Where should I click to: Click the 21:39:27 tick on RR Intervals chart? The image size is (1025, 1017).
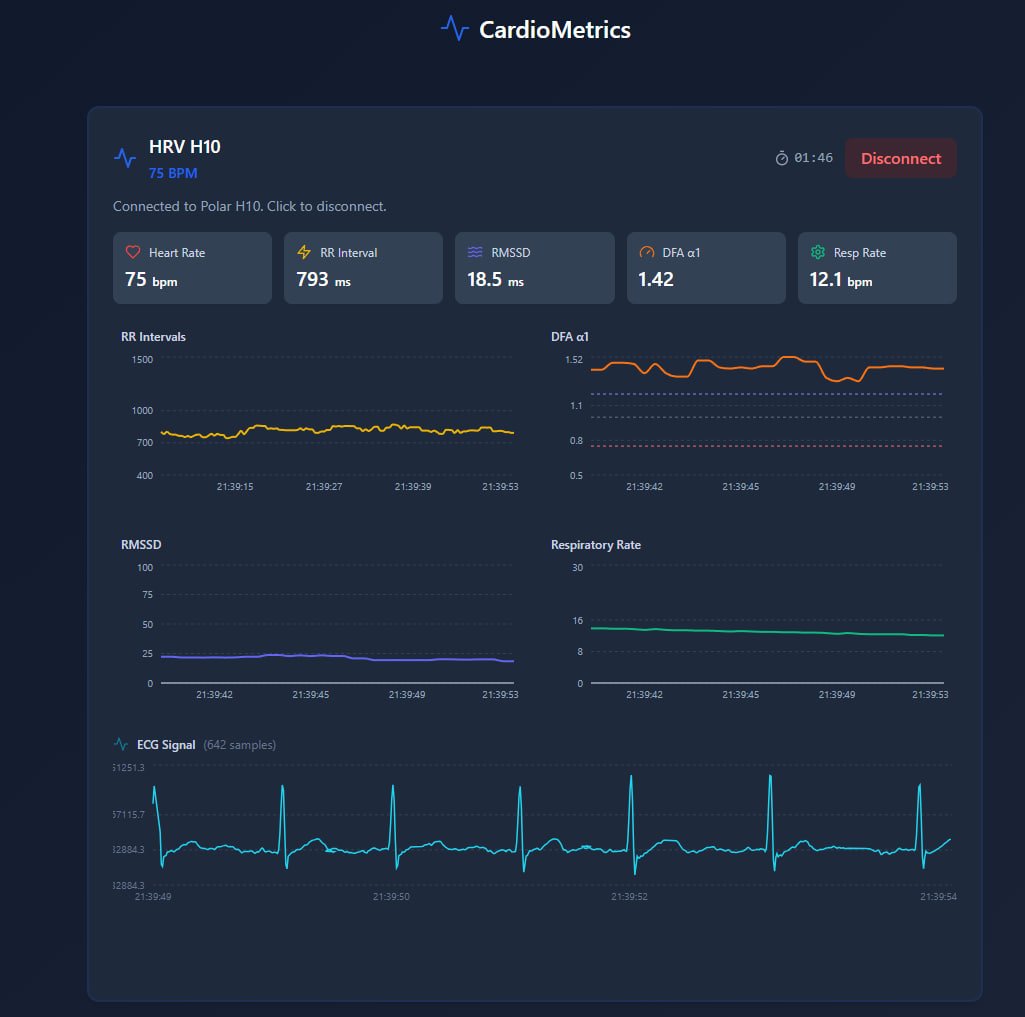[324, 486]
